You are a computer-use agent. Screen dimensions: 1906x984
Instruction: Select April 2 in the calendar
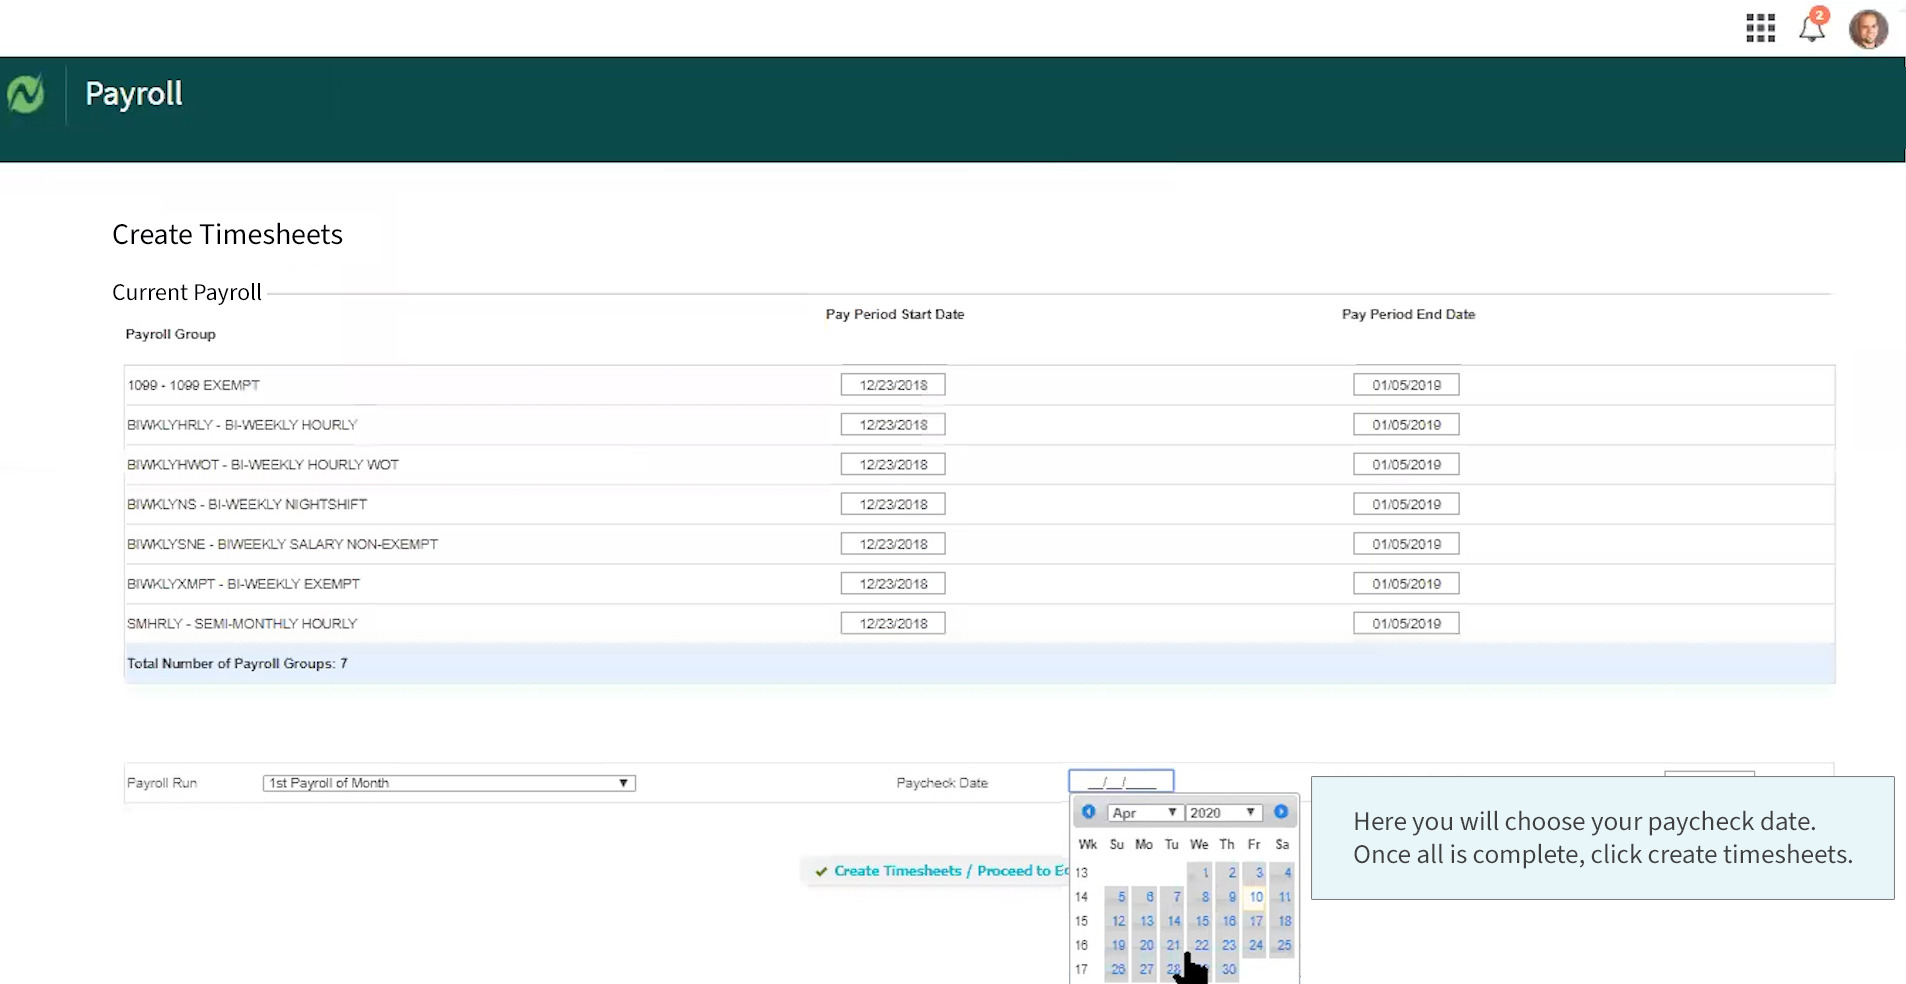pos(1228,873)
